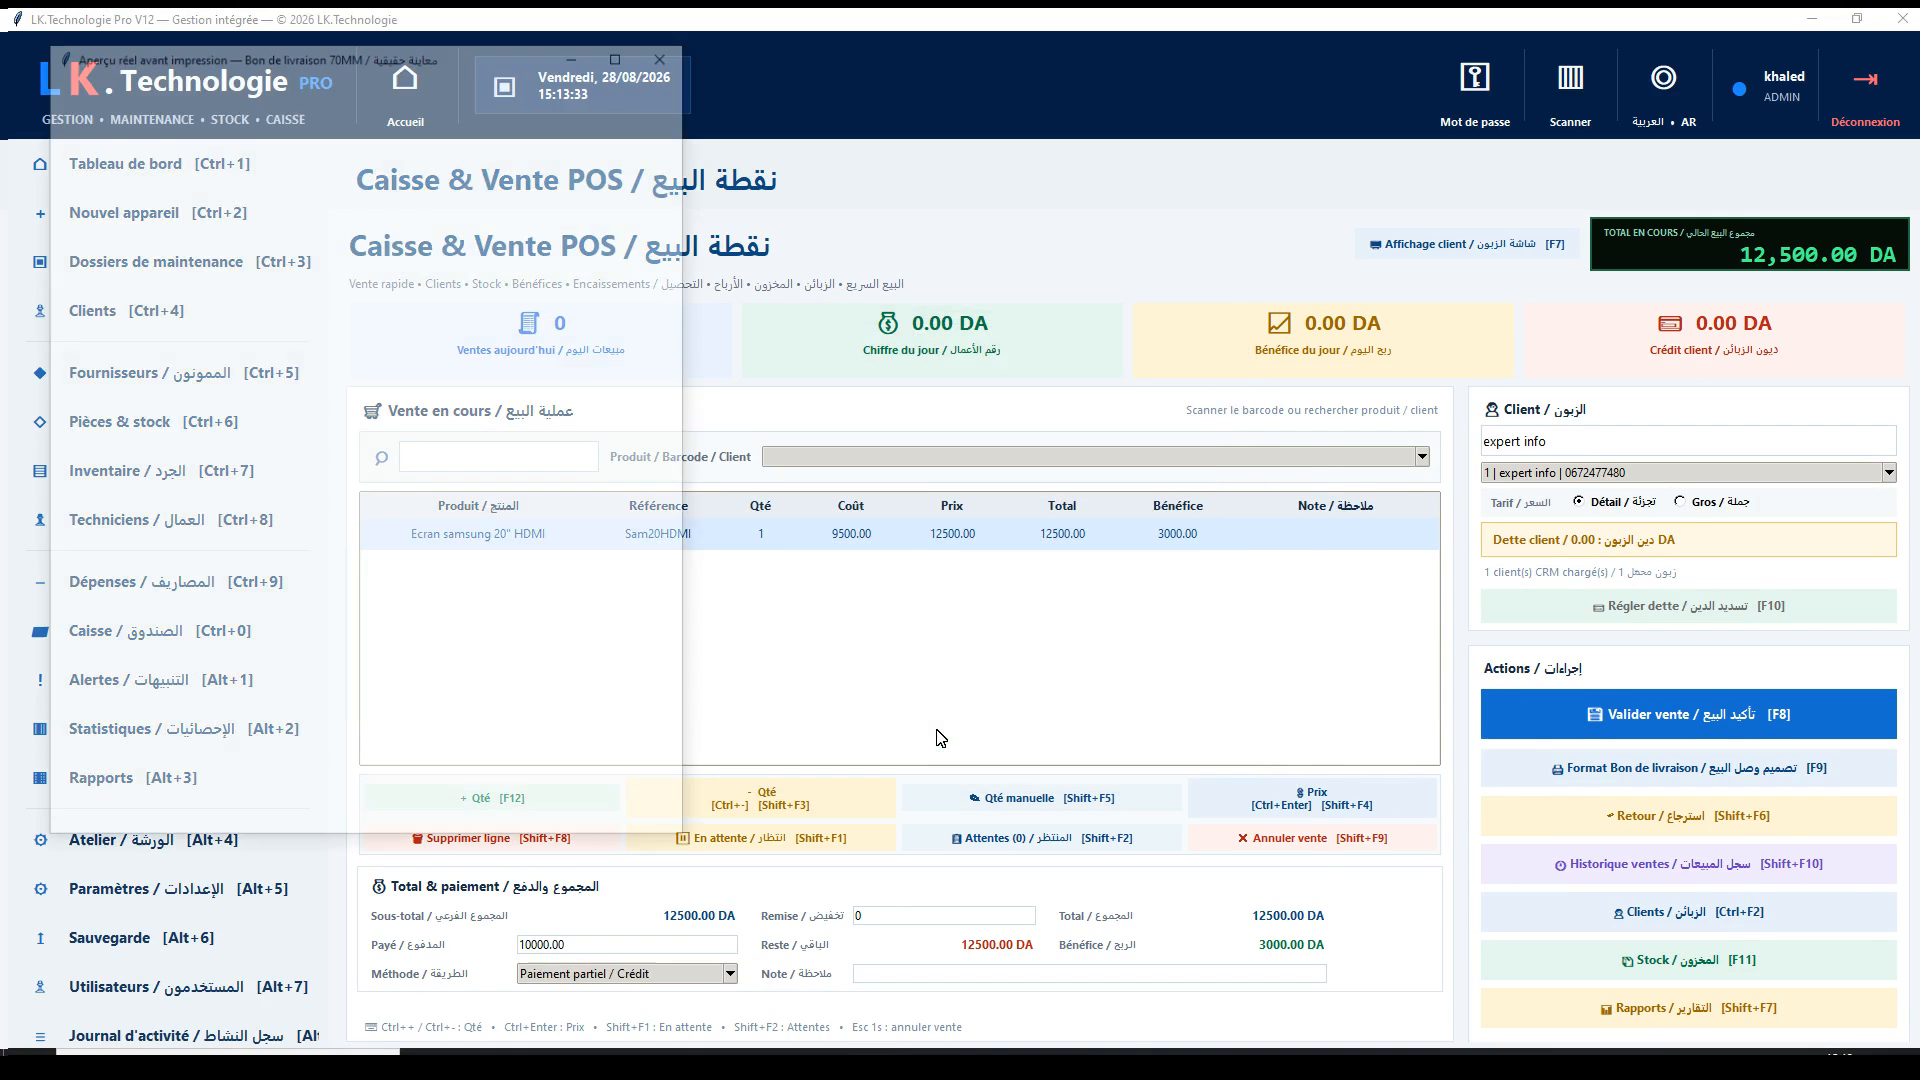This screenshot has width=1920, height=1080.
Task: Open Attentes (0) button
Action: click(x=1042, y=838)
